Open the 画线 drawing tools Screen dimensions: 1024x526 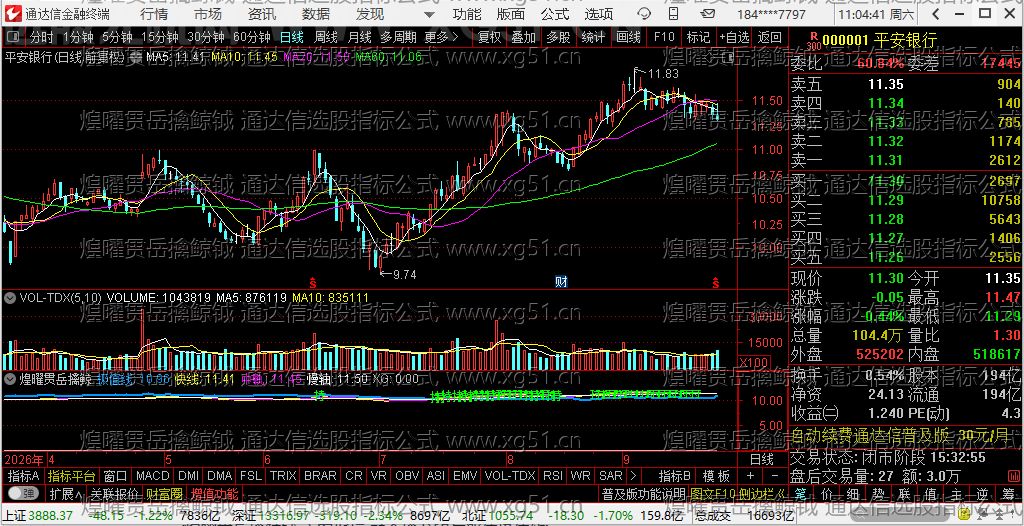tap(628, 37)
